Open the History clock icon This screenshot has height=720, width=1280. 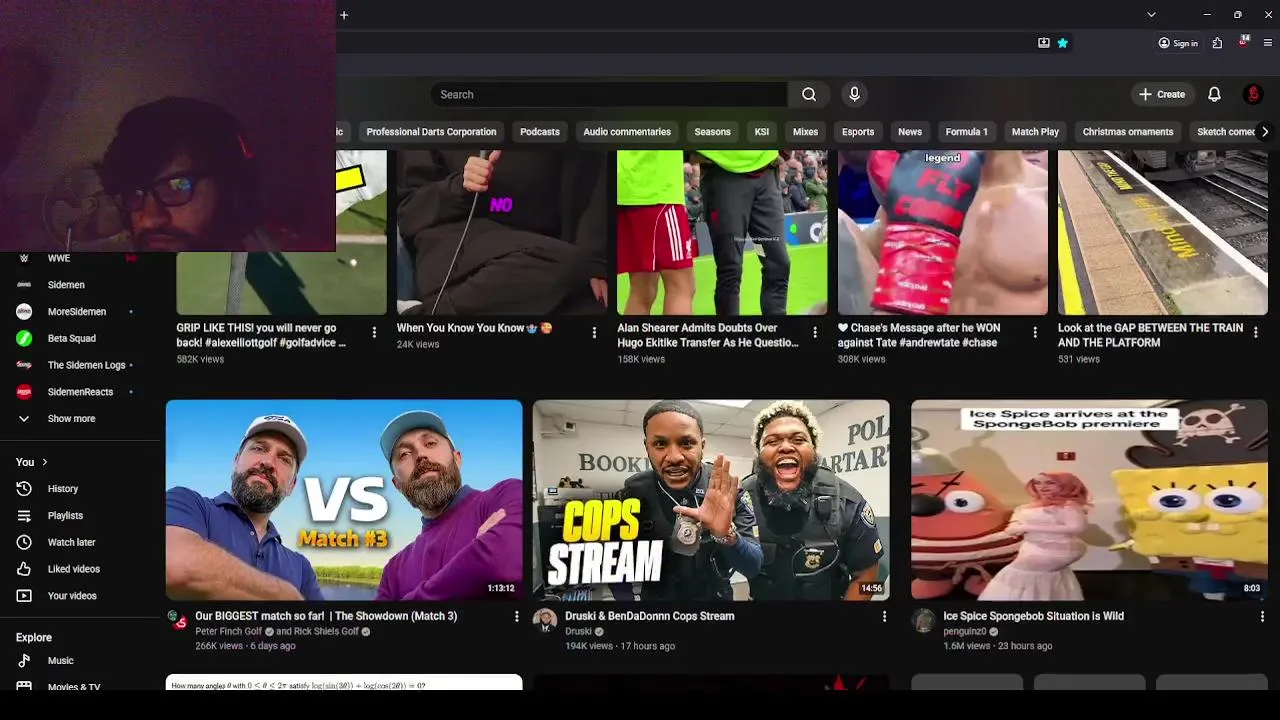[24, 489]
